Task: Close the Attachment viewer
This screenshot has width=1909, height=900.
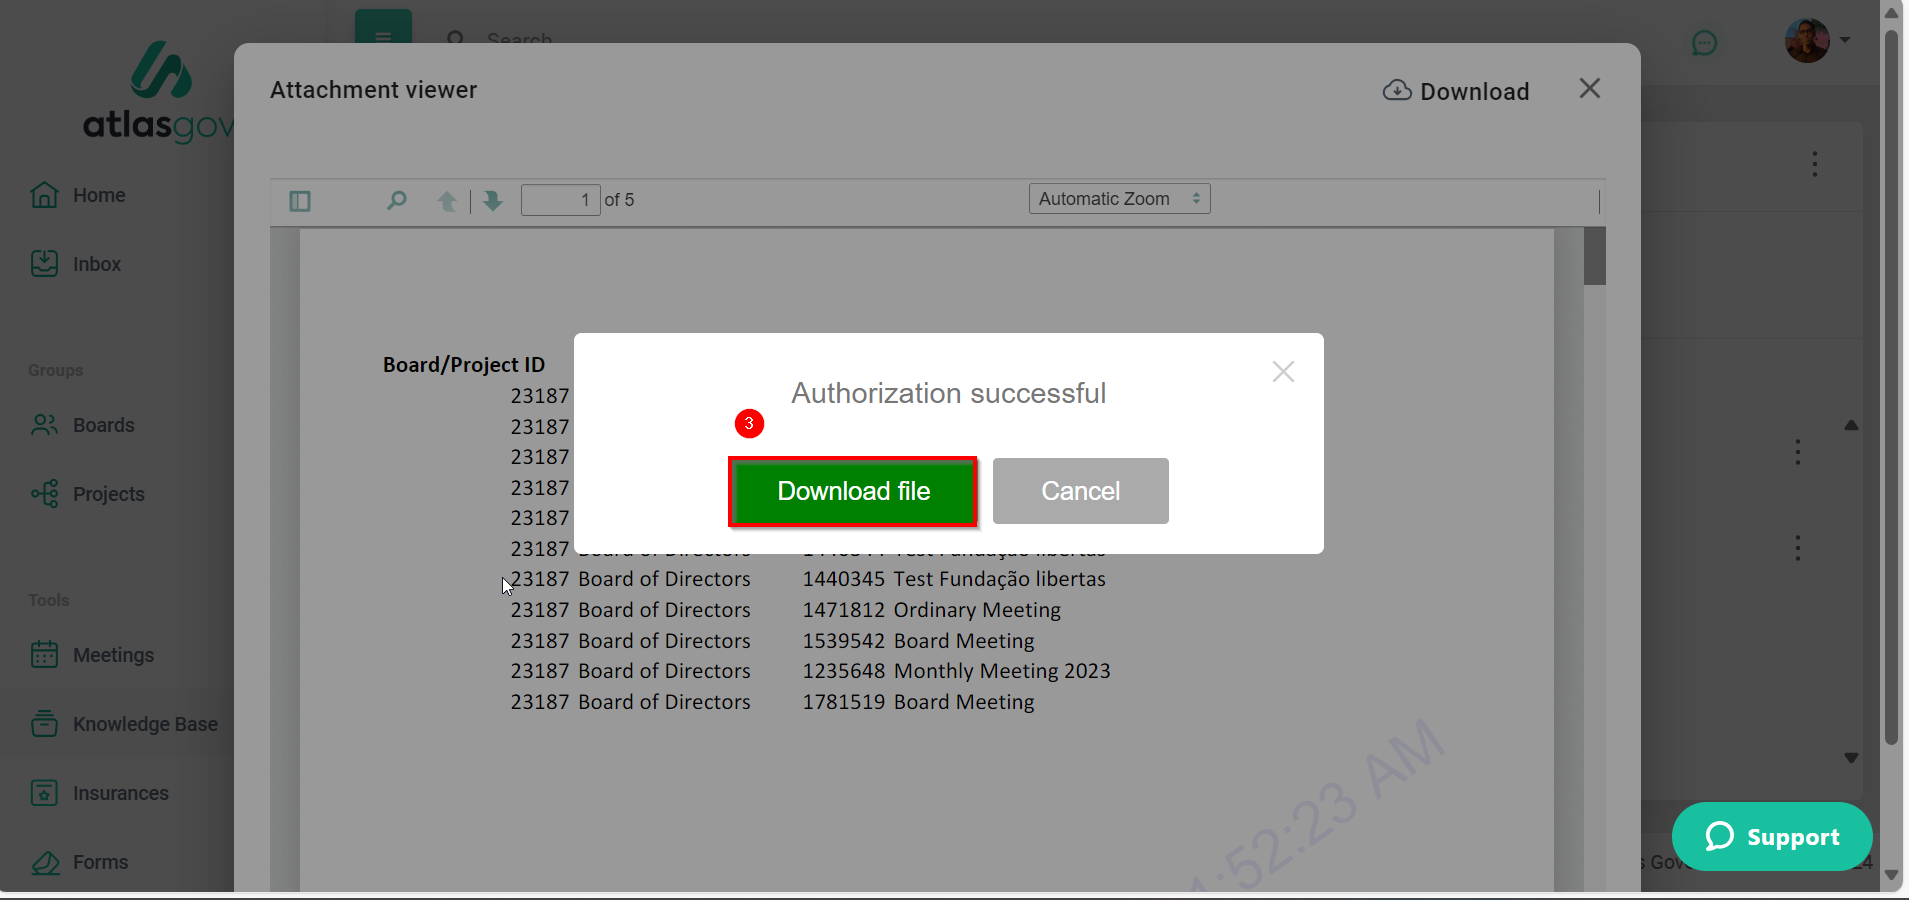Action: (1589, 89)
